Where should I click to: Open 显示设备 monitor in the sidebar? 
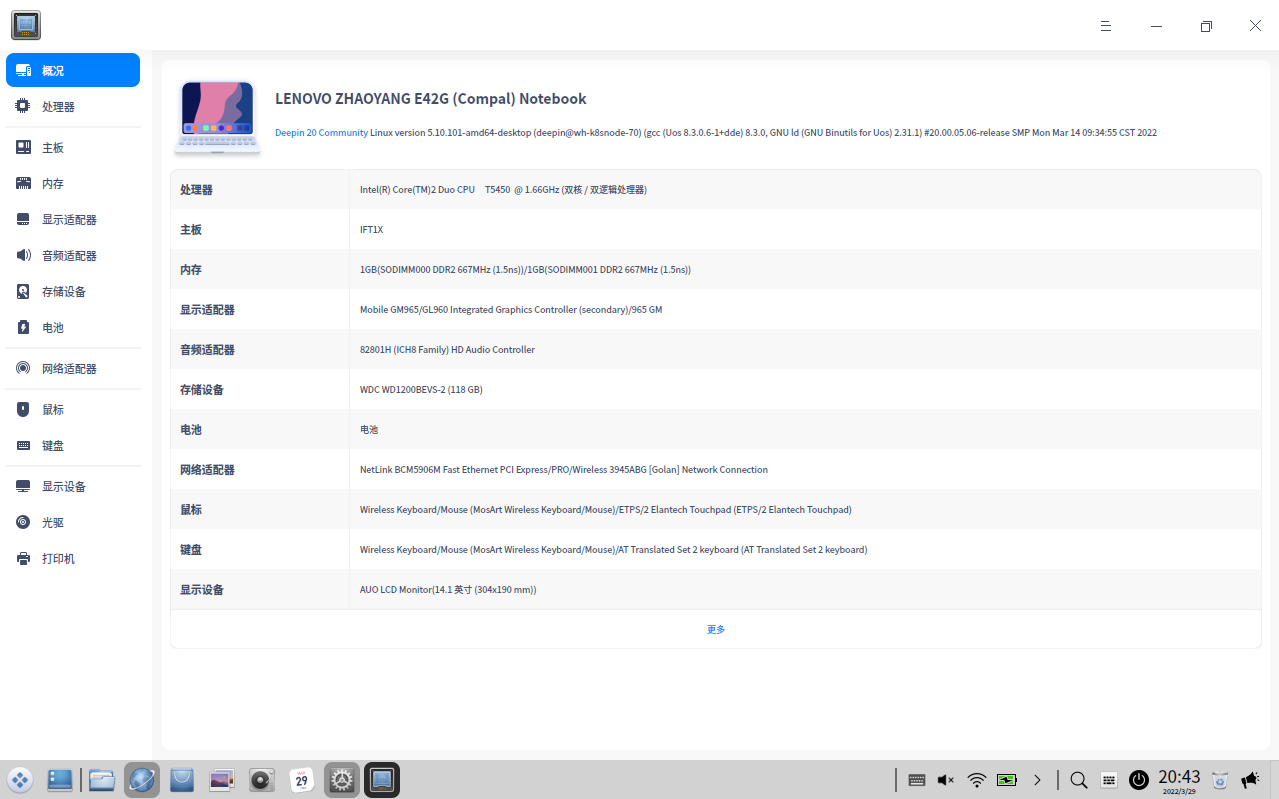(x=73, y=486)
